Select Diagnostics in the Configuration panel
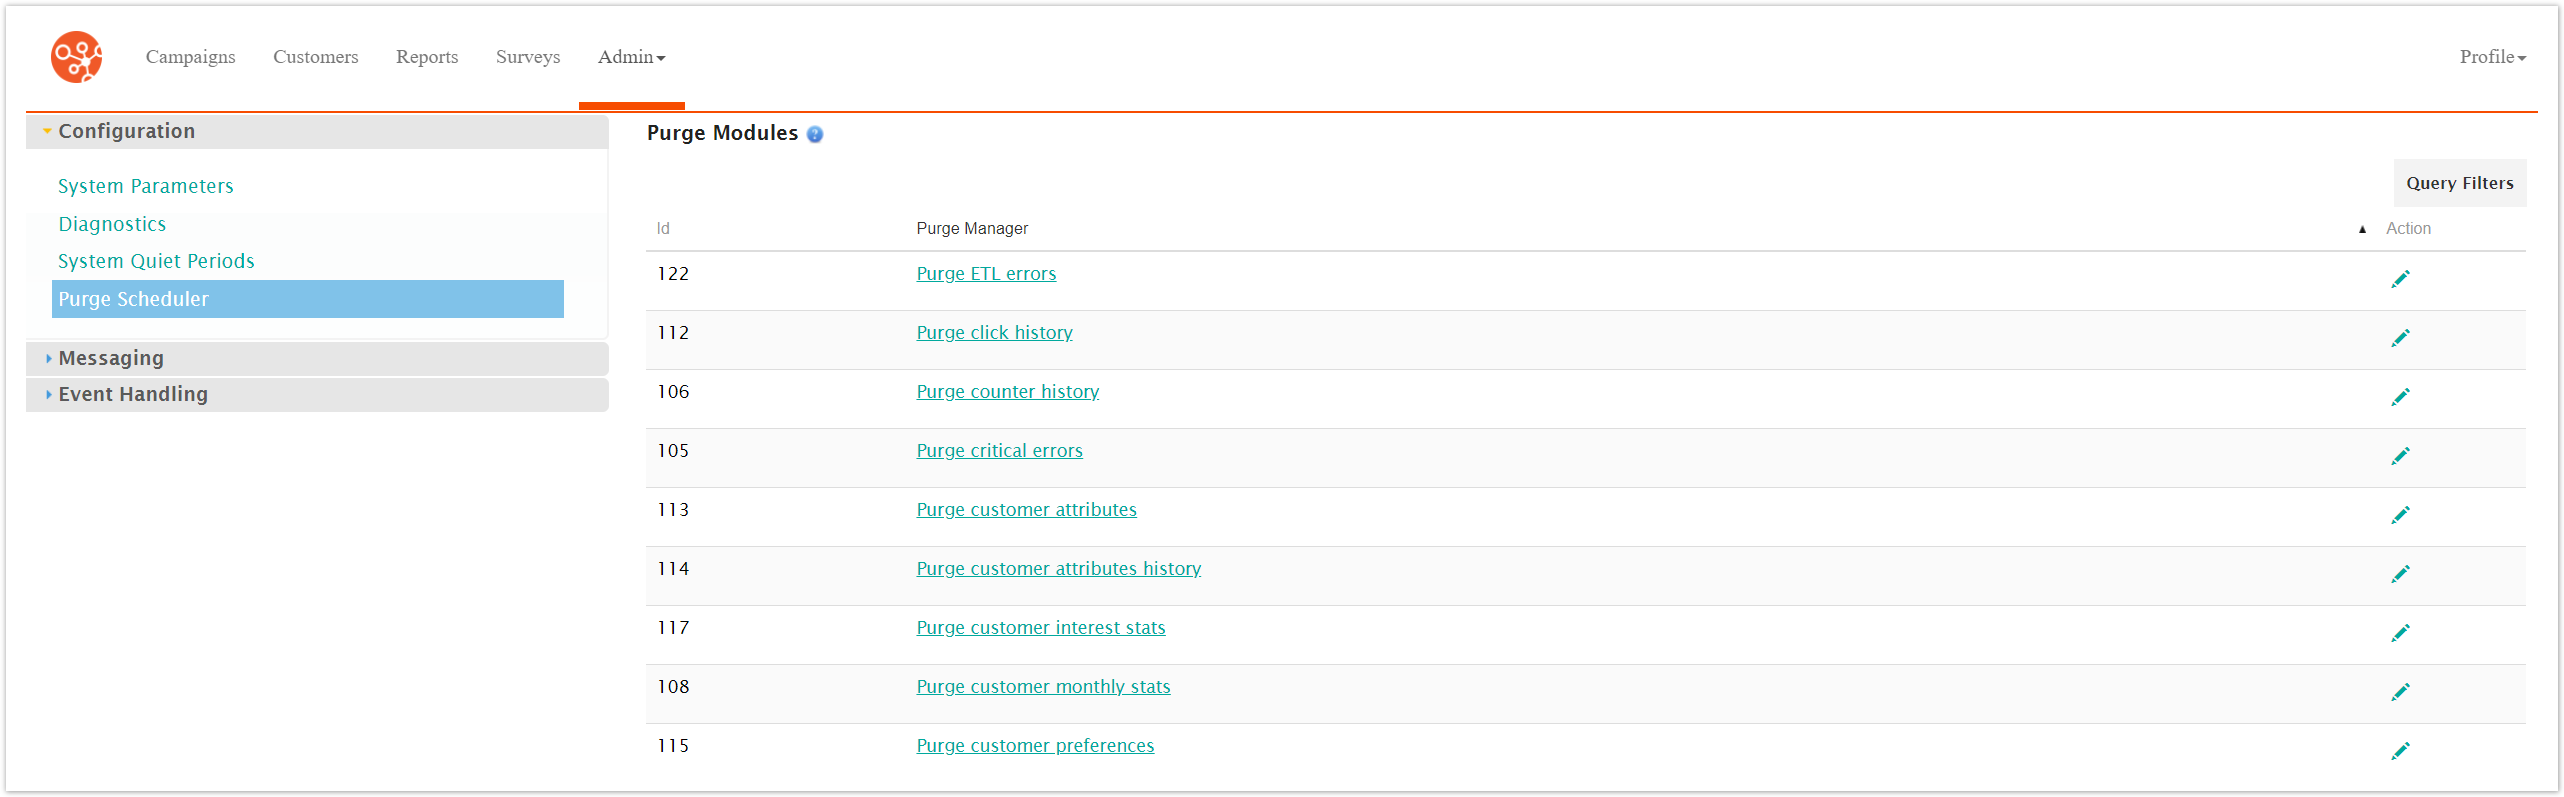 coord(112,223)
